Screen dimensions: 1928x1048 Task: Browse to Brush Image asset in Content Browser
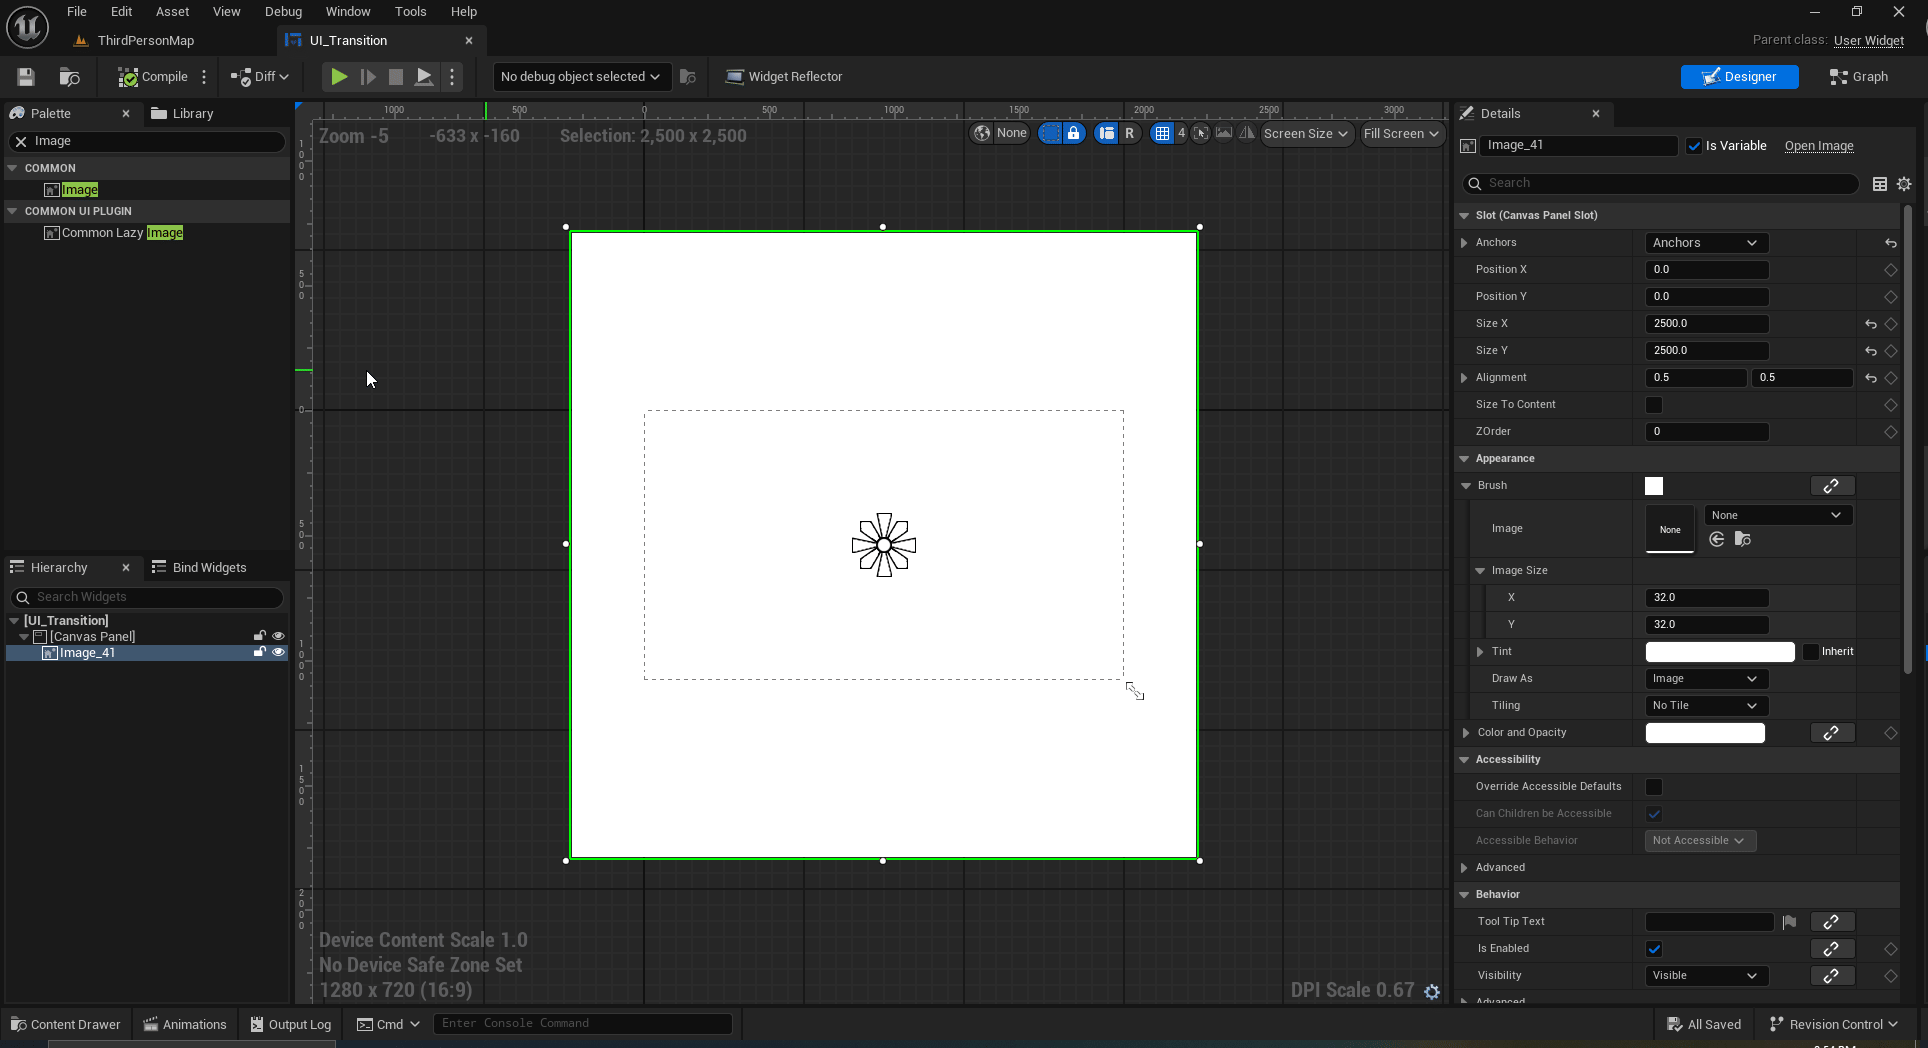(1743, 539)
